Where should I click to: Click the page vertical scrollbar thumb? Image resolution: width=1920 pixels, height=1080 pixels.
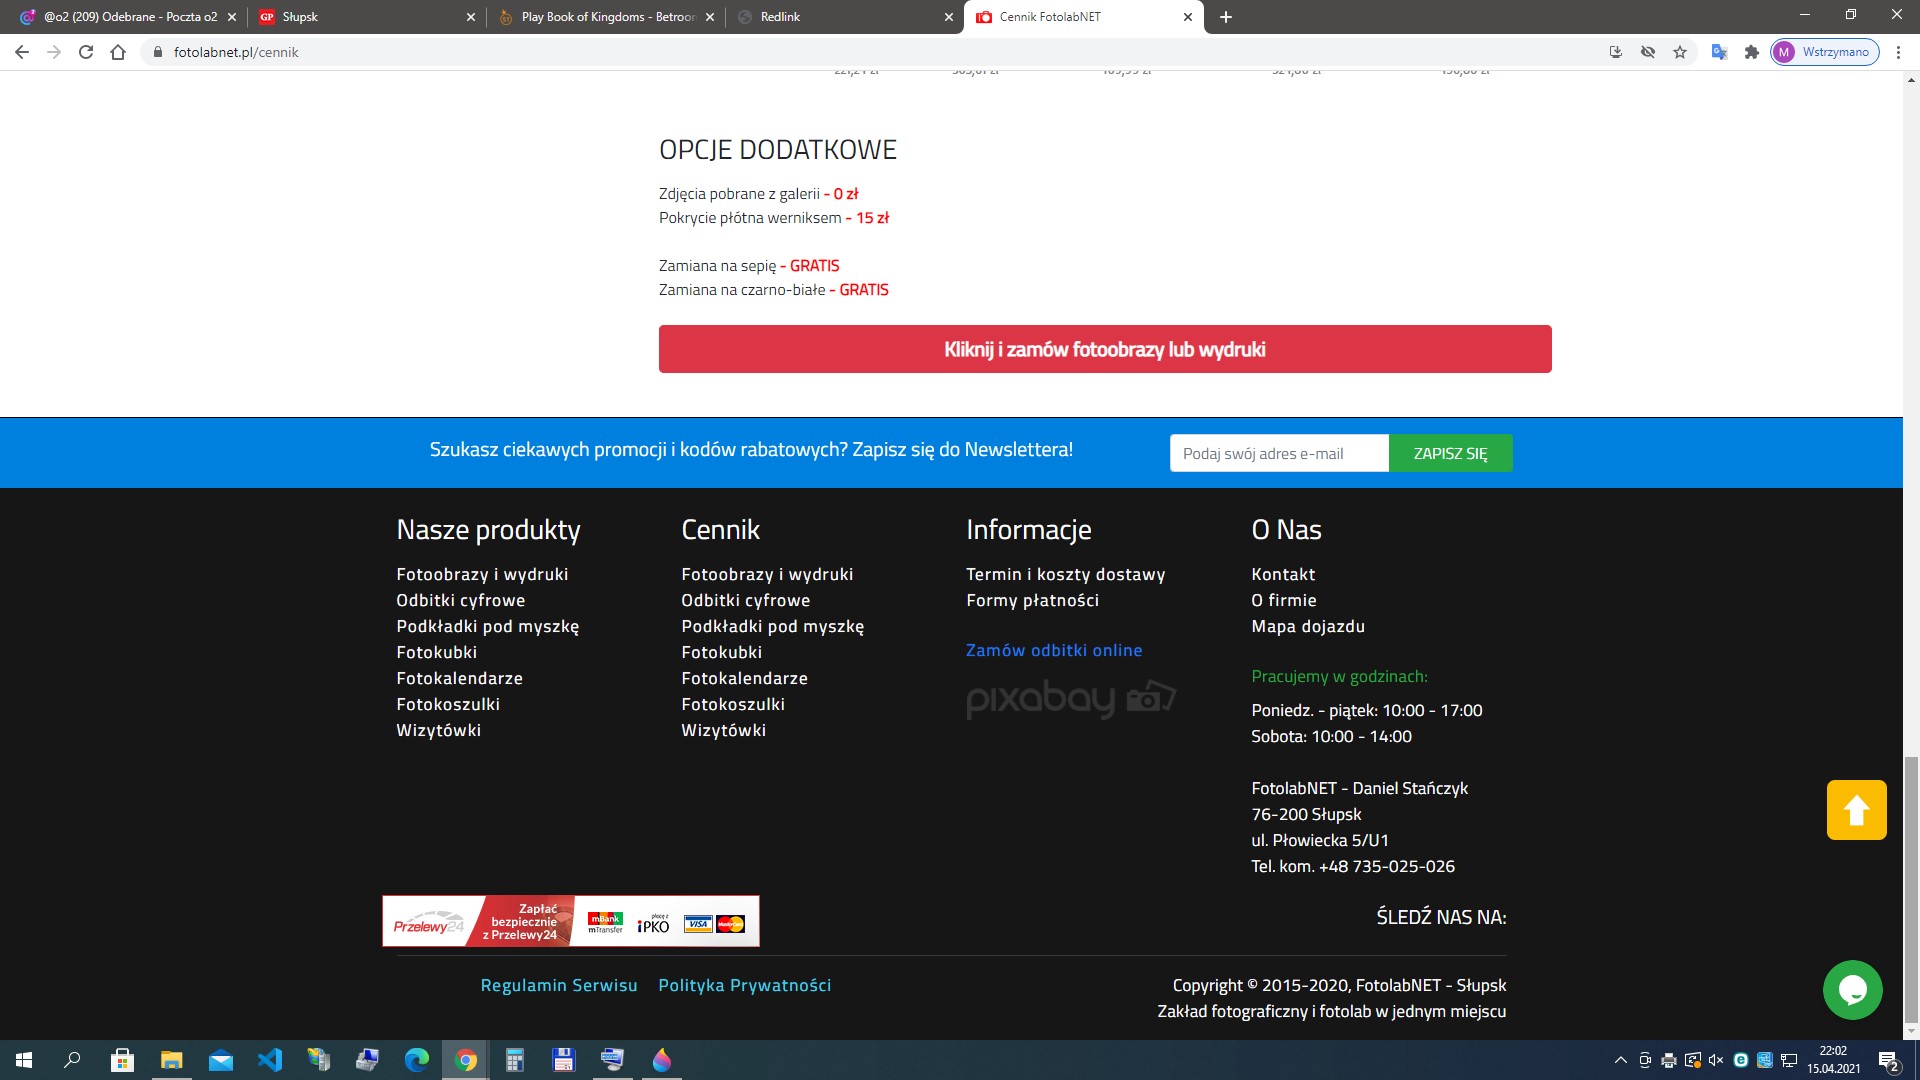tap(1911, 890)
